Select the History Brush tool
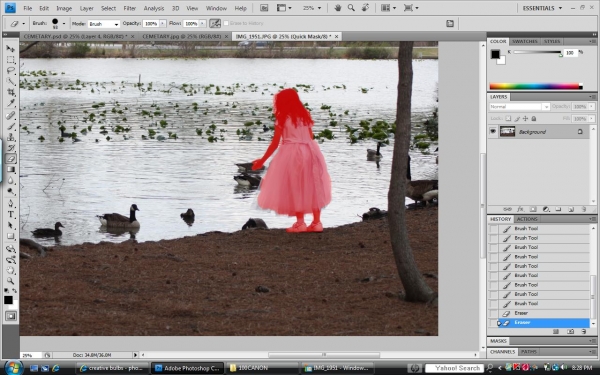The height and width of the screenshot is (375, 600). [x=10, y=148]
